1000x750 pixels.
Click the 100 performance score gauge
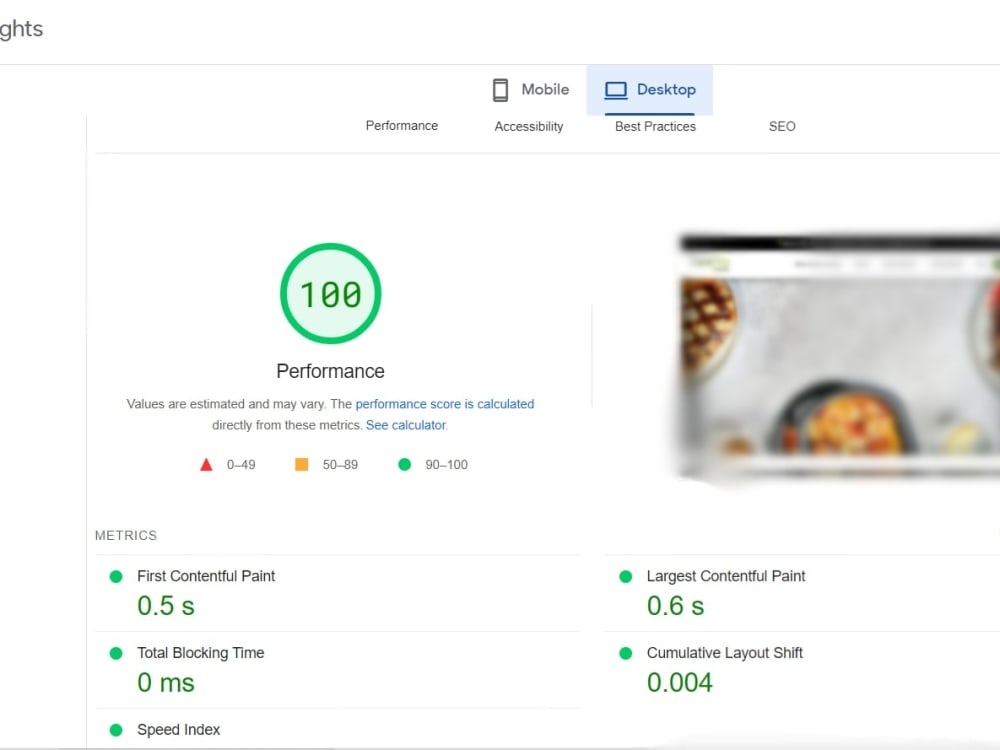click(330, 293)
